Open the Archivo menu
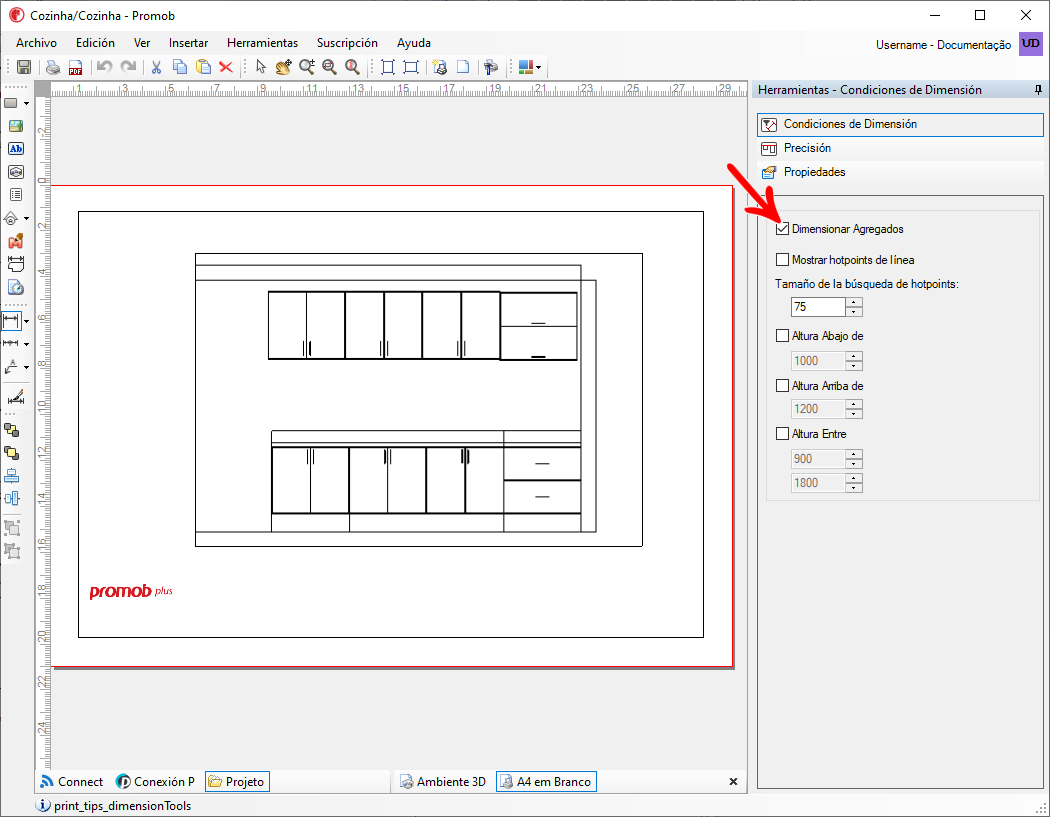This screenshot has height=826, width=1057. point(36,43)
